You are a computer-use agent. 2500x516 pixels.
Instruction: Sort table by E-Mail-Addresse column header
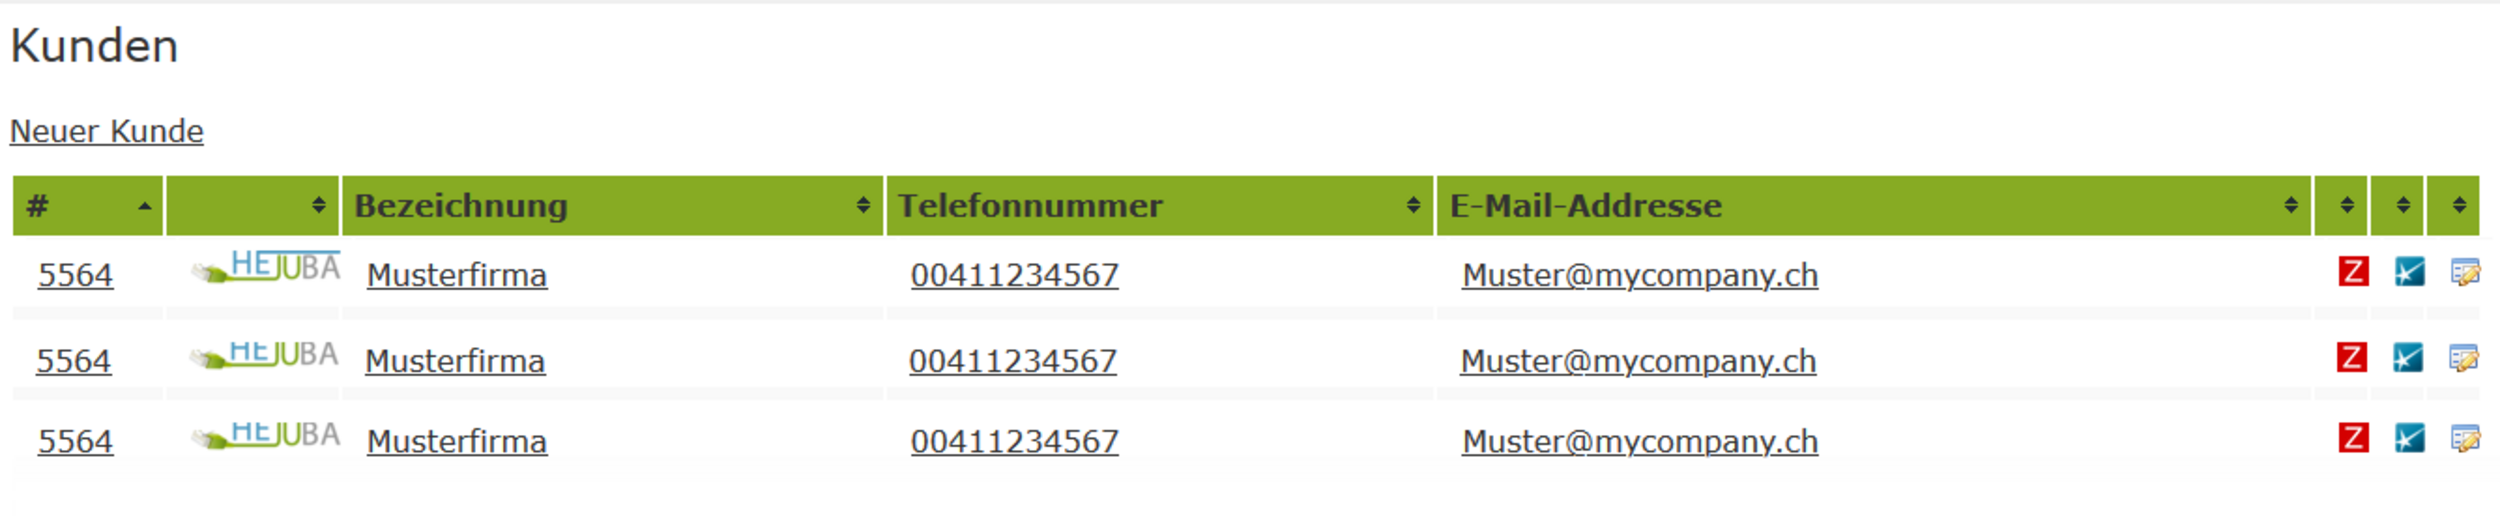[1873, 206]
